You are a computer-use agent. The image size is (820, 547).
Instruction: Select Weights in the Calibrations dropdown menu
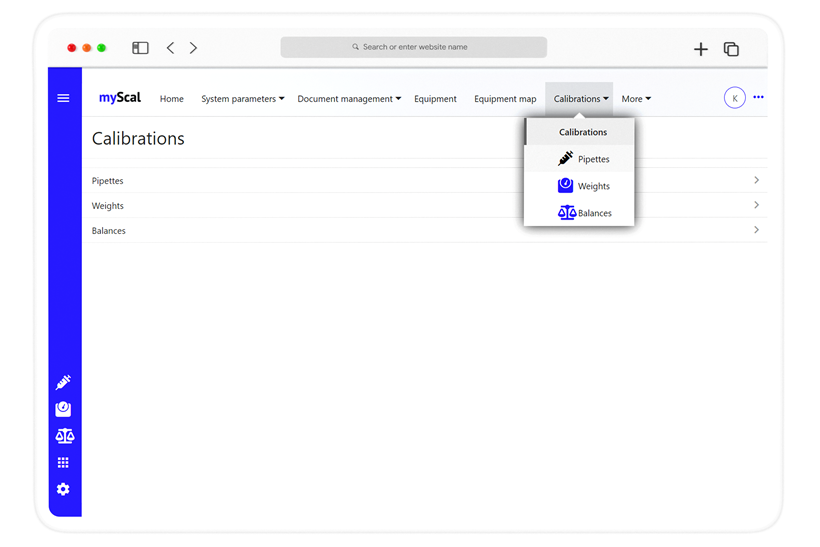[x=582, y=186]
